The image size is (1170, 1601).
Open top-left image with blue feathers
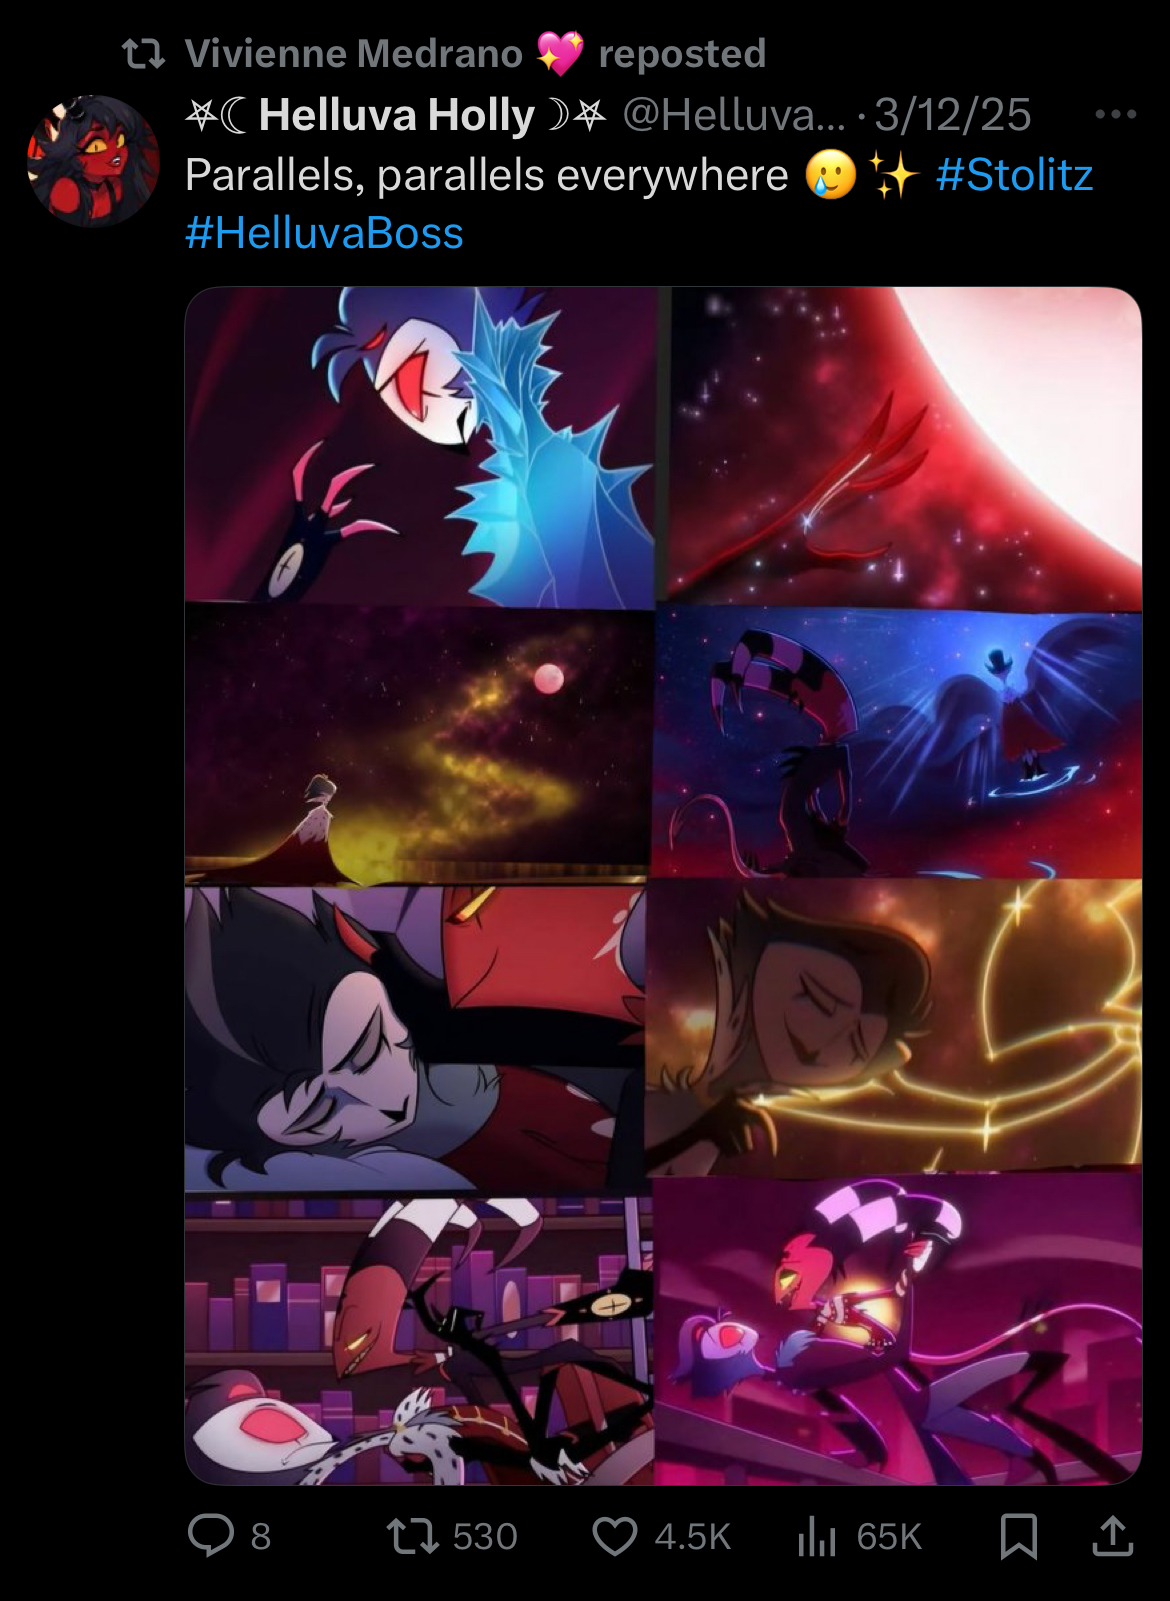pyautogui.click(x=420, y=446)
